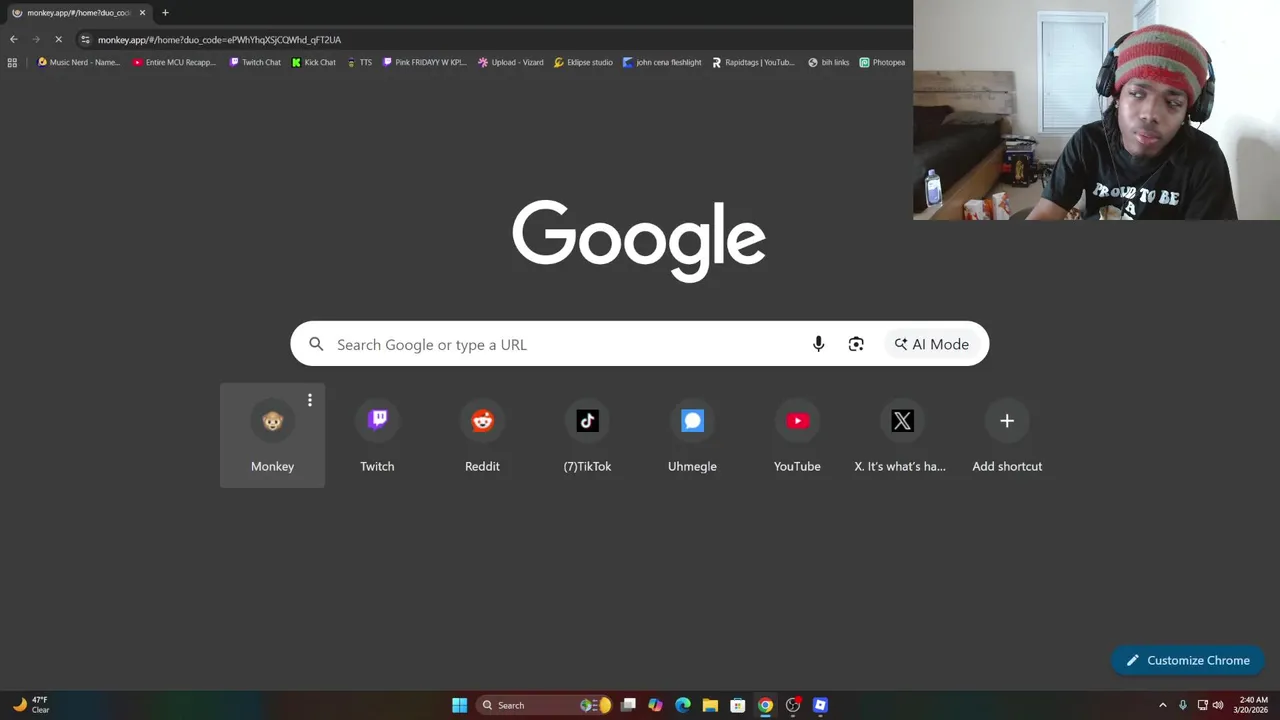Close the monkey.app tab
This screenshot has height=720, width=1280.
coord(142,13)
